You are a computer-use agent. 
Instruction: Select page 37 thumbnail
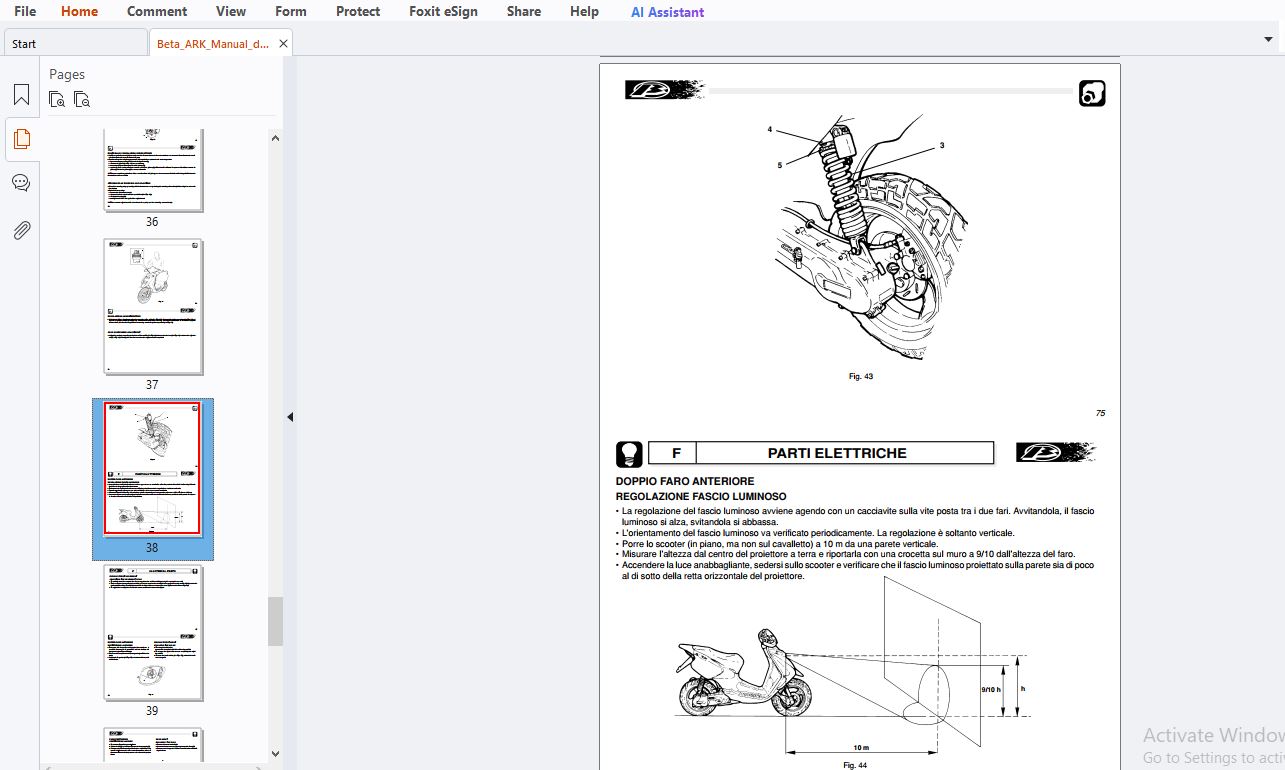(x=153, y=307)
